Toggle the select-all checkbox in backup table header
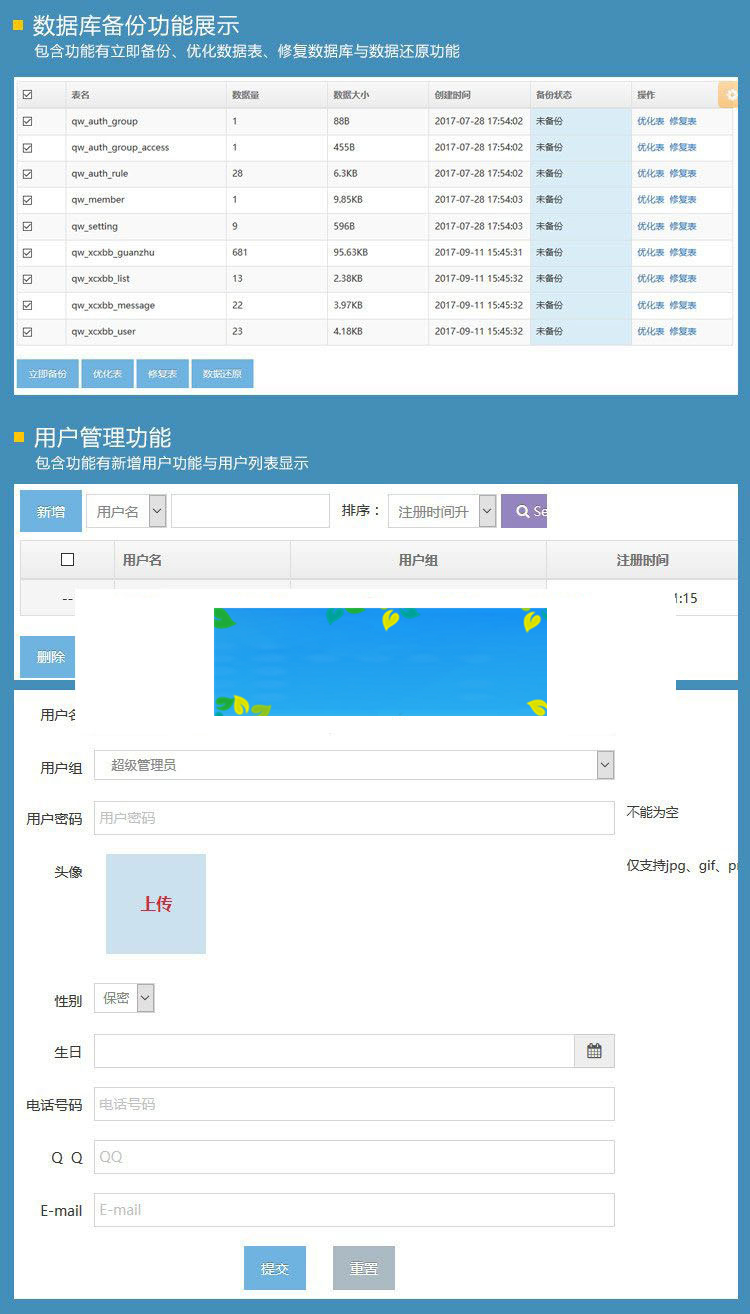The height and width of the screenshot is (1314, 750). coord(28,95)
